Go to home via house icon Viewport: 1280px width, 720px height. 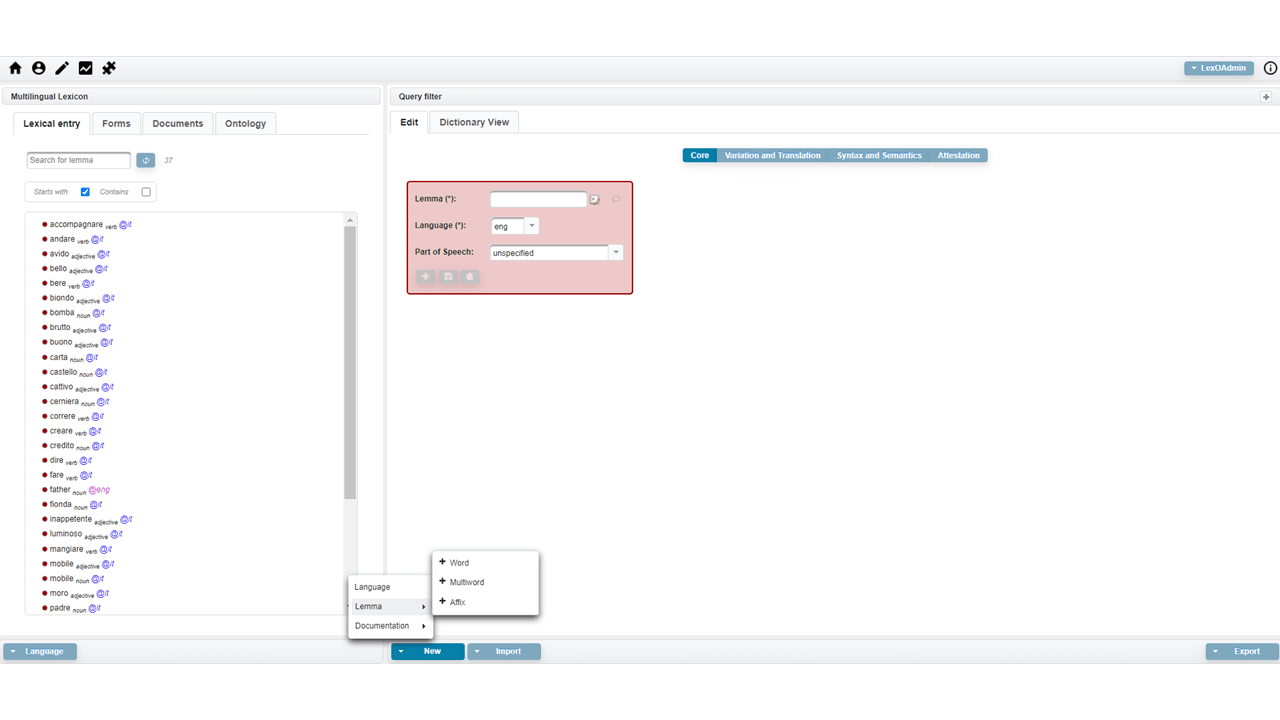pos(15,68)
